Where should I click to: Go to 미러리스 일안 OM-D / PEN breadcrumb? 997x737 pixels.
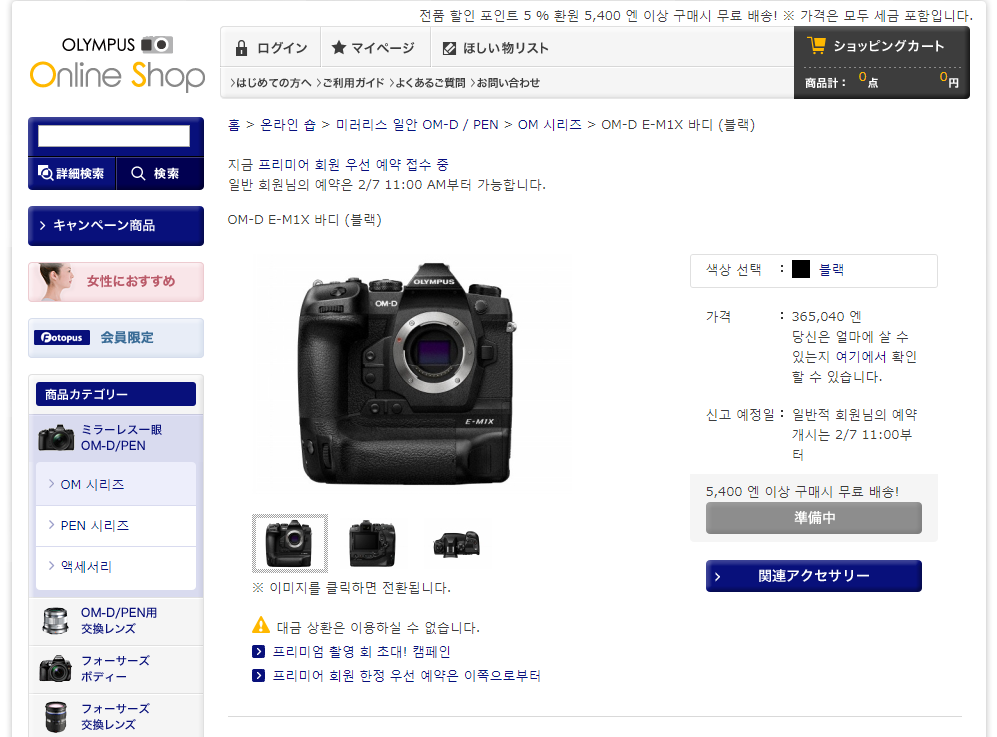coord(417,125)
